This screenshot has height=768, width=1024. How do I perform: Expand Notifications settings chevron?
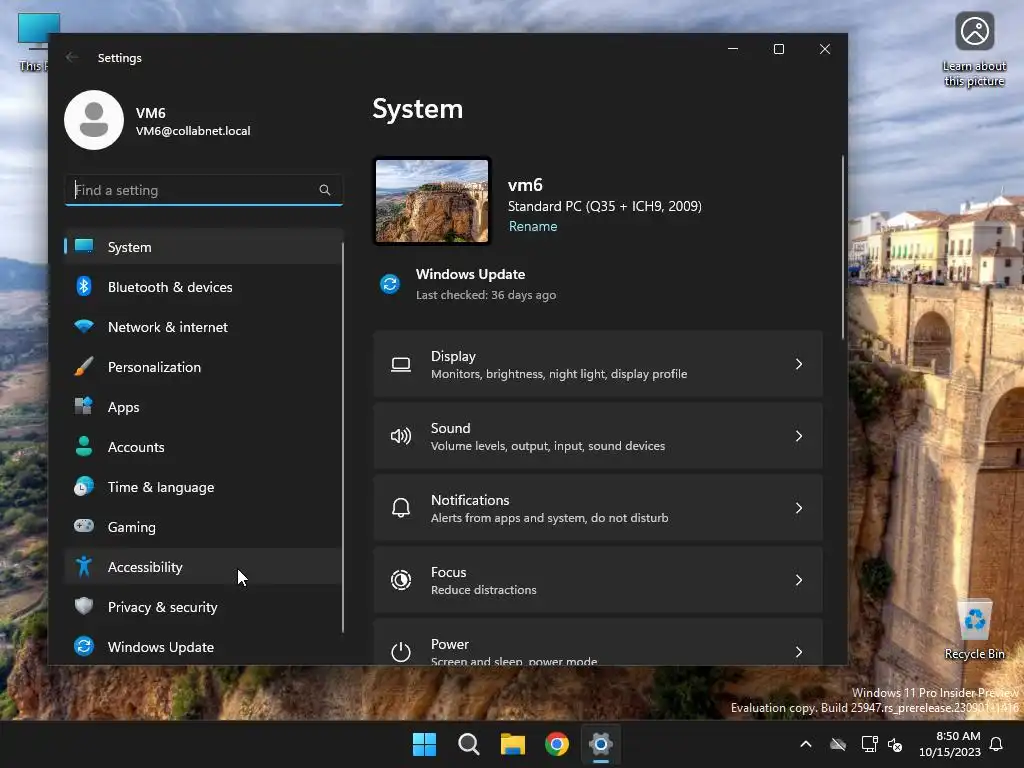(x=799, y=508)
